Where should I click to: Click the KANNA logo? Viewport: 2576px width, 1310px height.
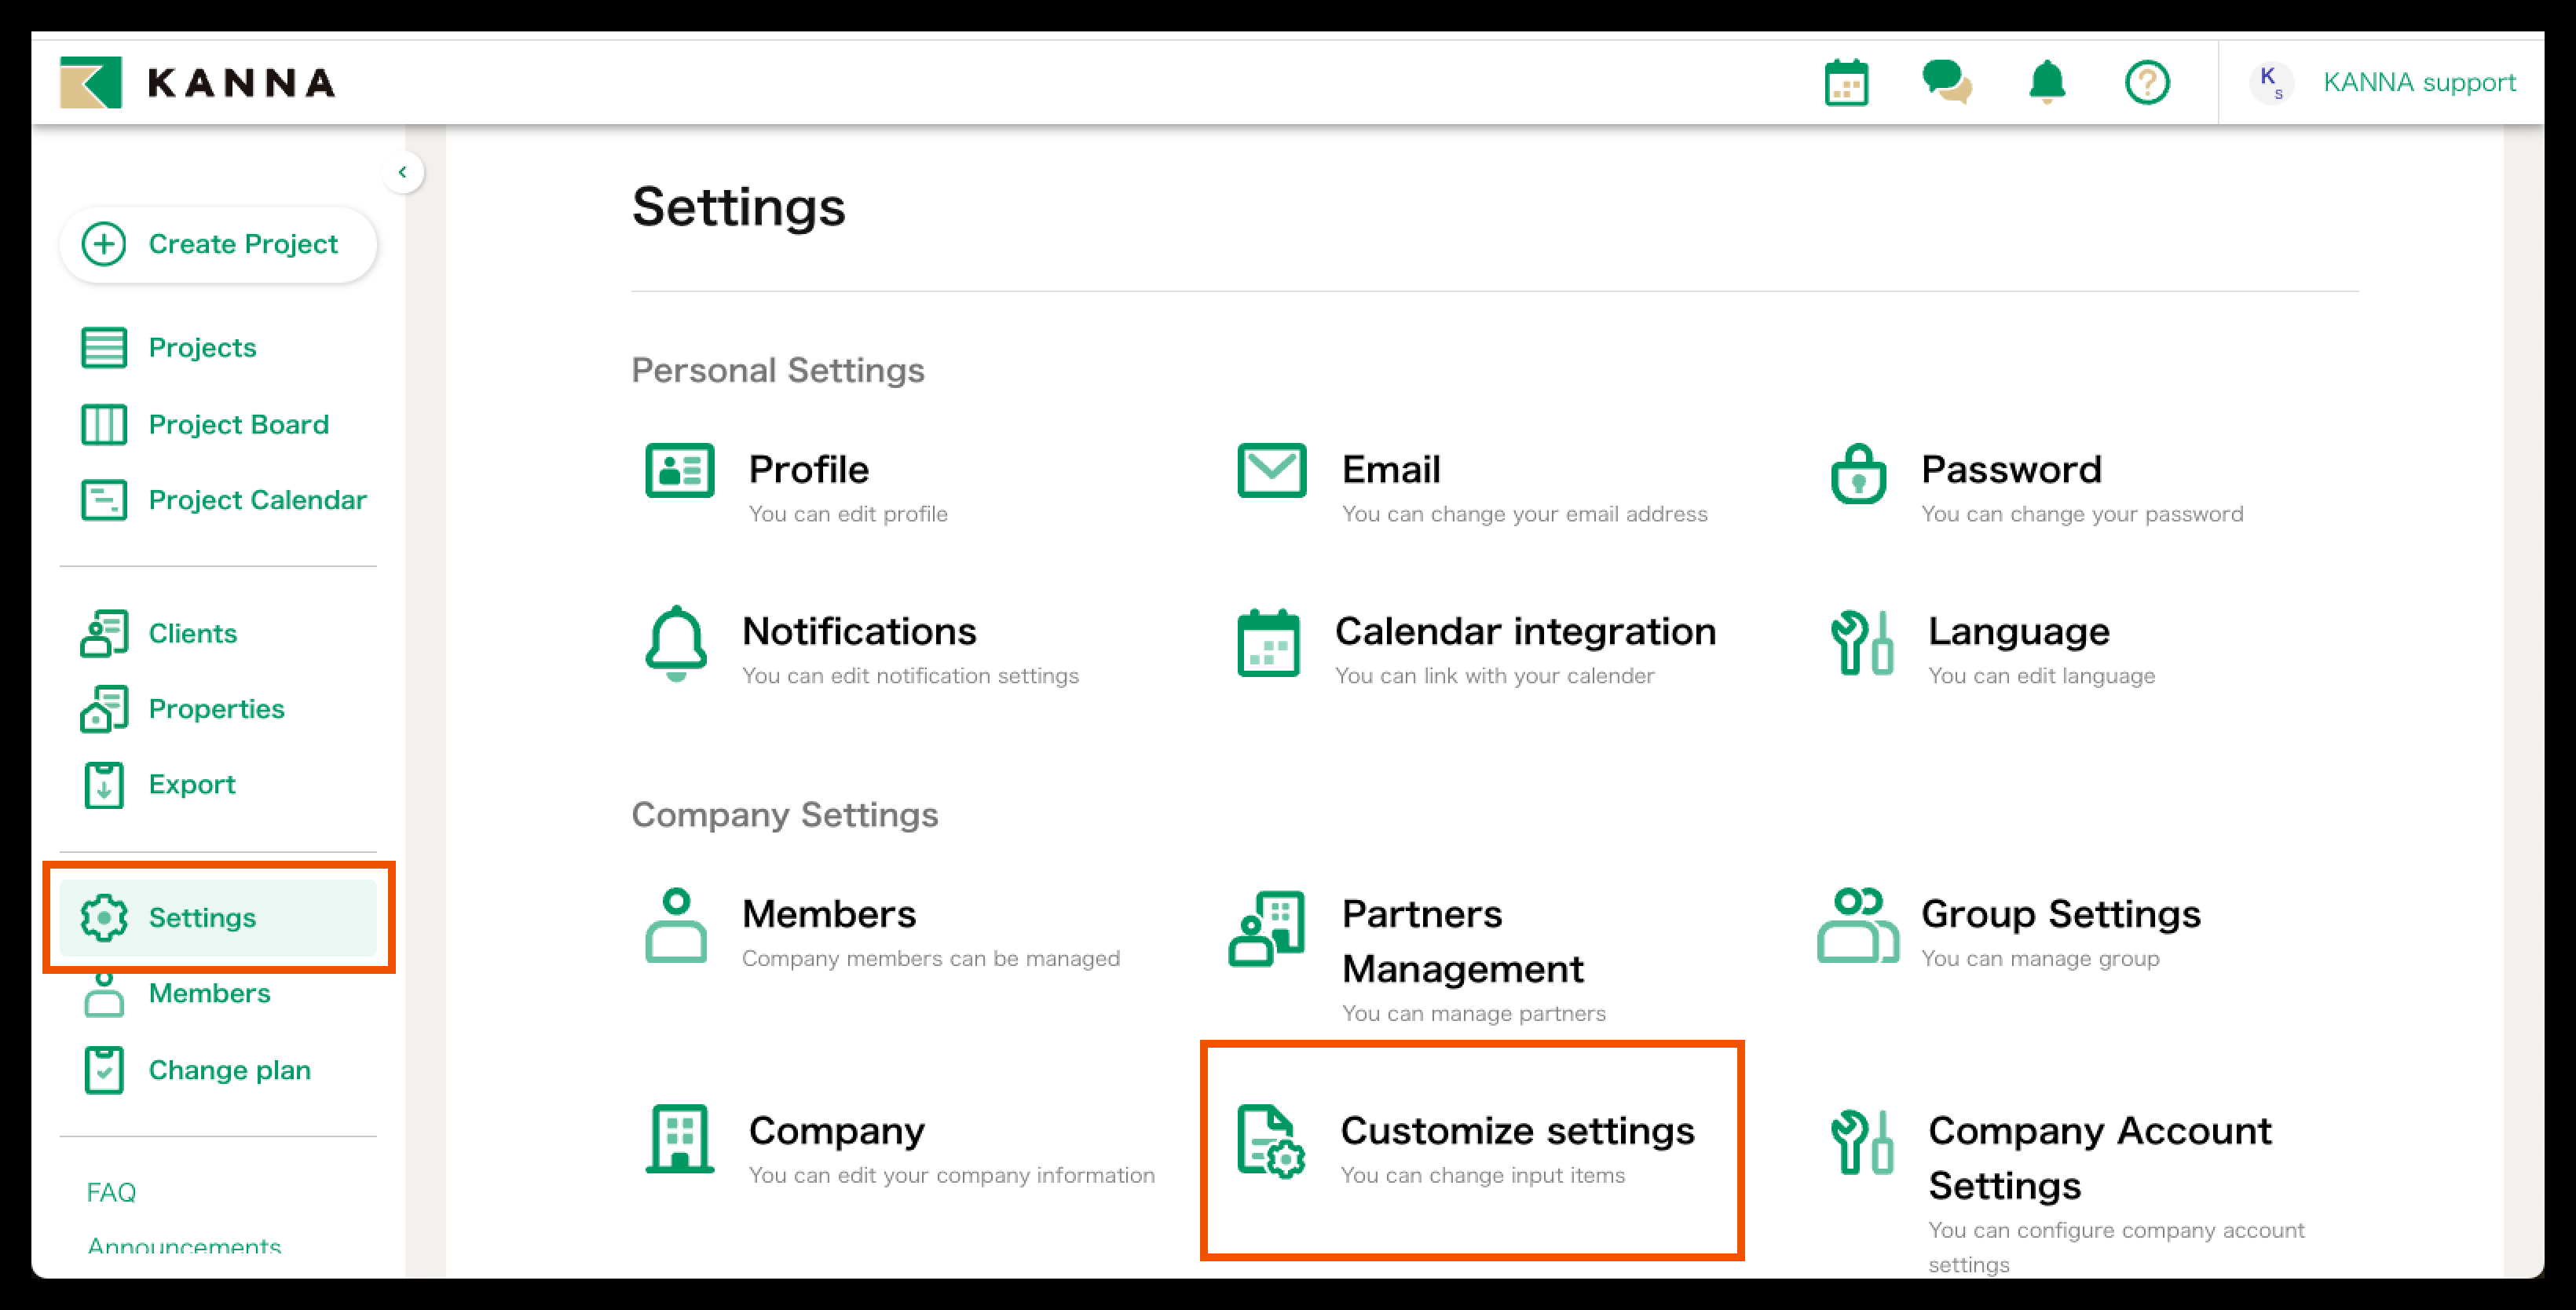tap(198, 82)
